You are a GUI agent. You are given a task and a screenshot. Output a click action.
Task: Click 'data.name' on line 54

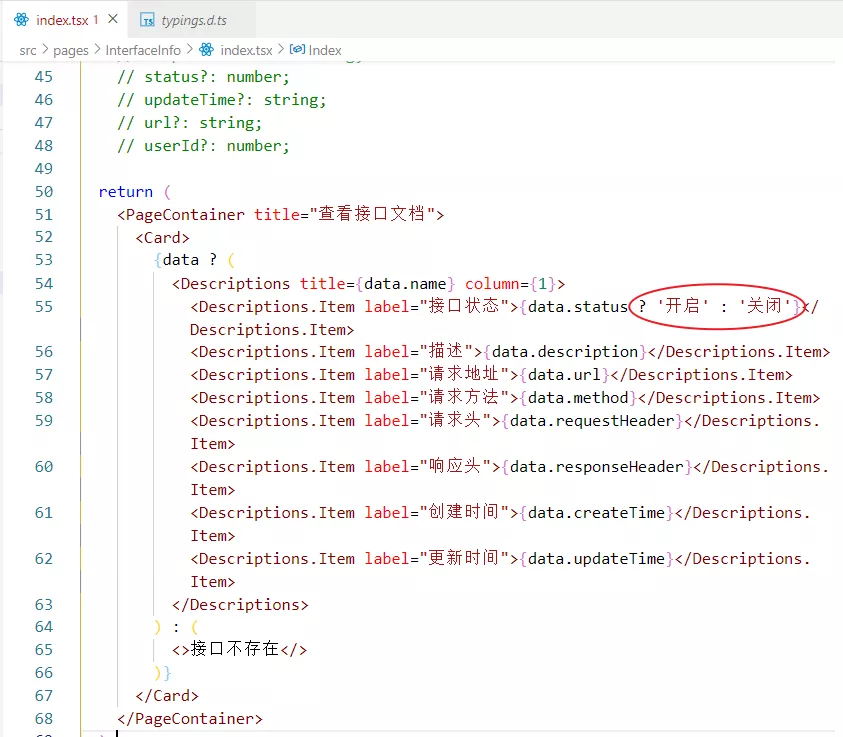tap(405, 284)
